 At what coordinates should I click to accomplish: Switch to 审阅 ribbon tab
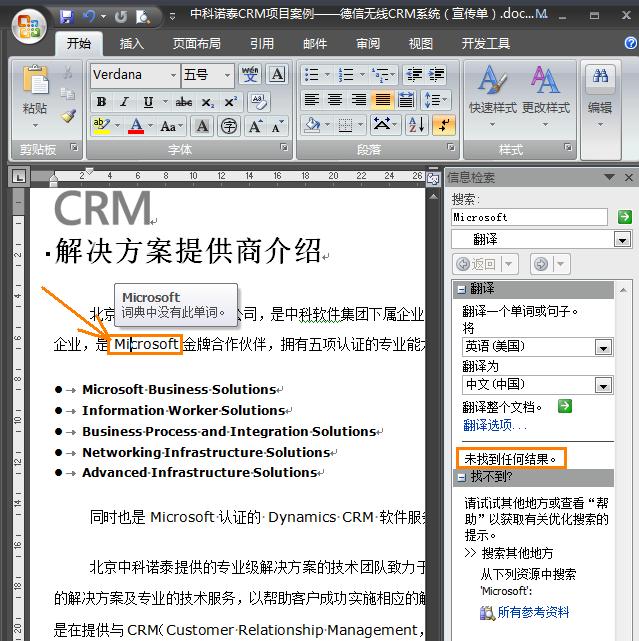pos(368,43)
